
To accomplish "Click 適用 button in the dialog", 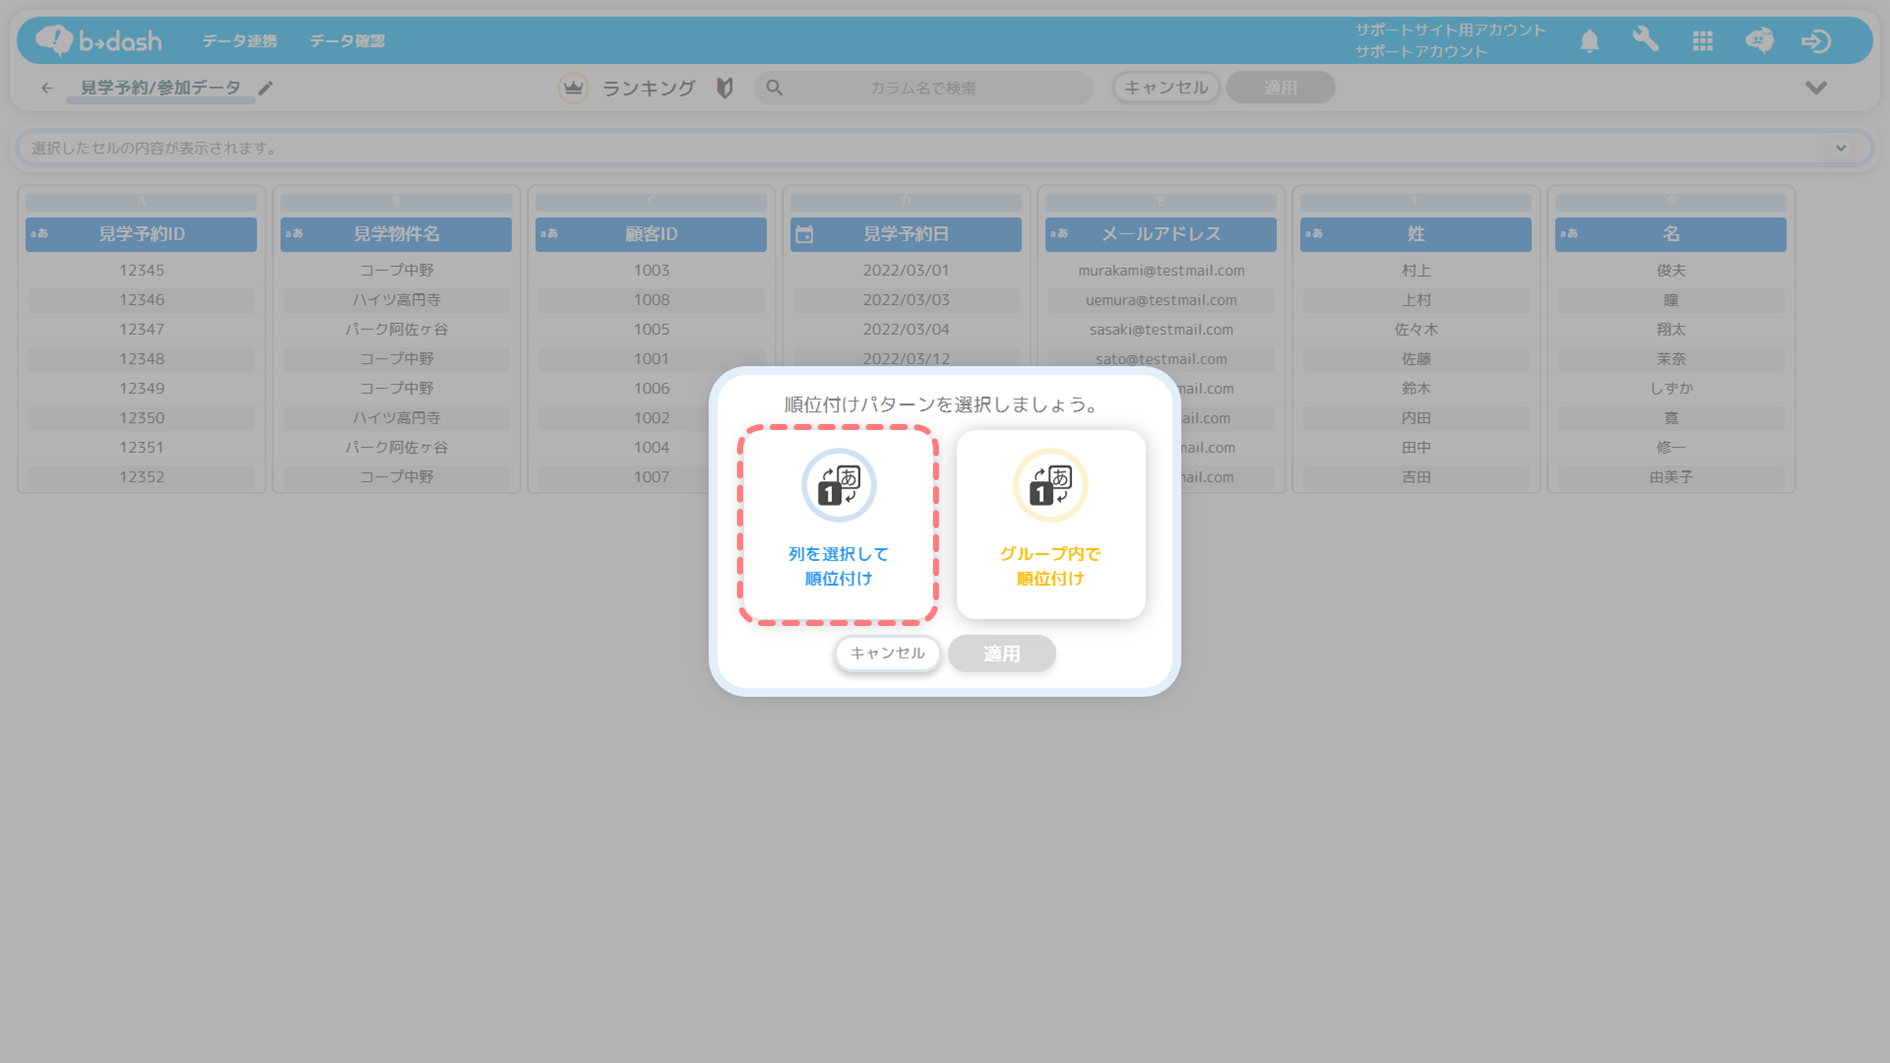I will pyautogui.click(x=1001, y=653).
